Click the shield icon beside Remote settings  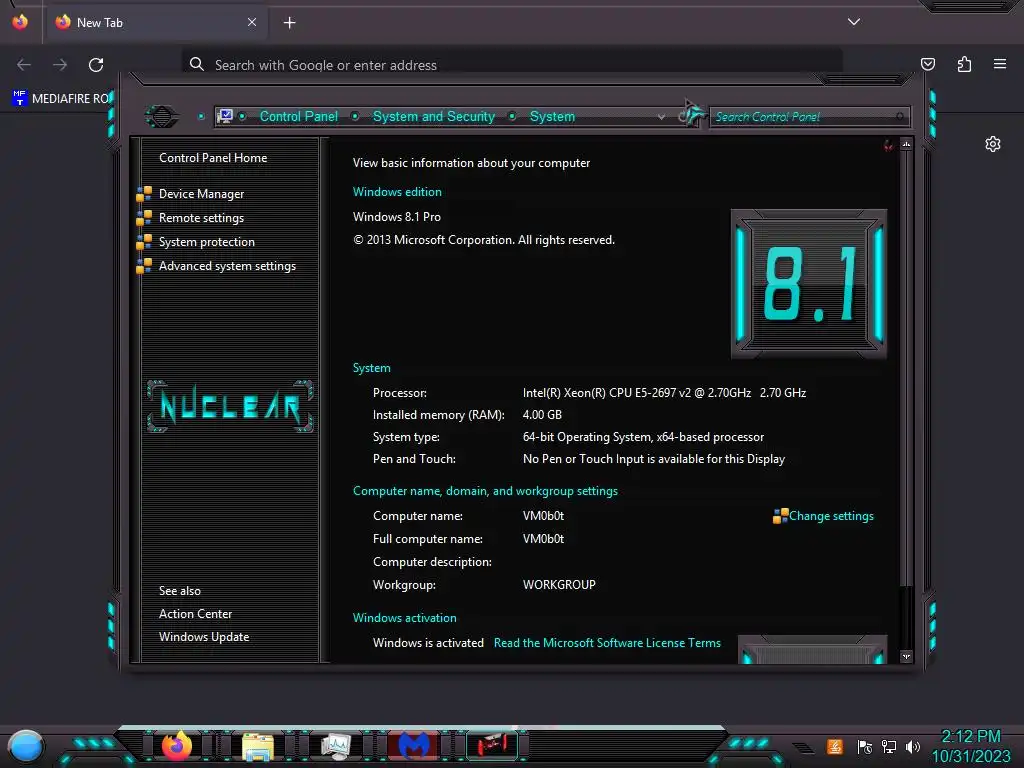pyautogui.click(x=144, y=218)
